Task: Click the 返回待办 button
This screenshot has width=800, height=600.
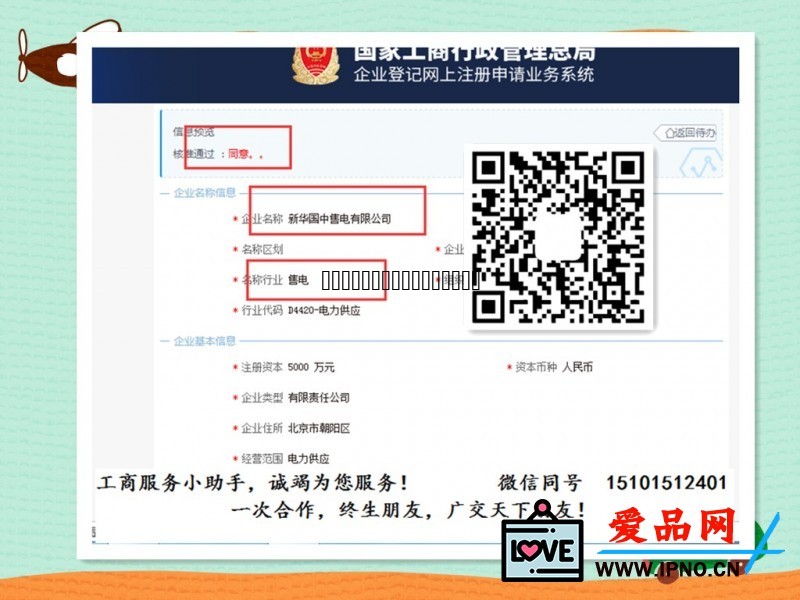Action: click(685, 133)
